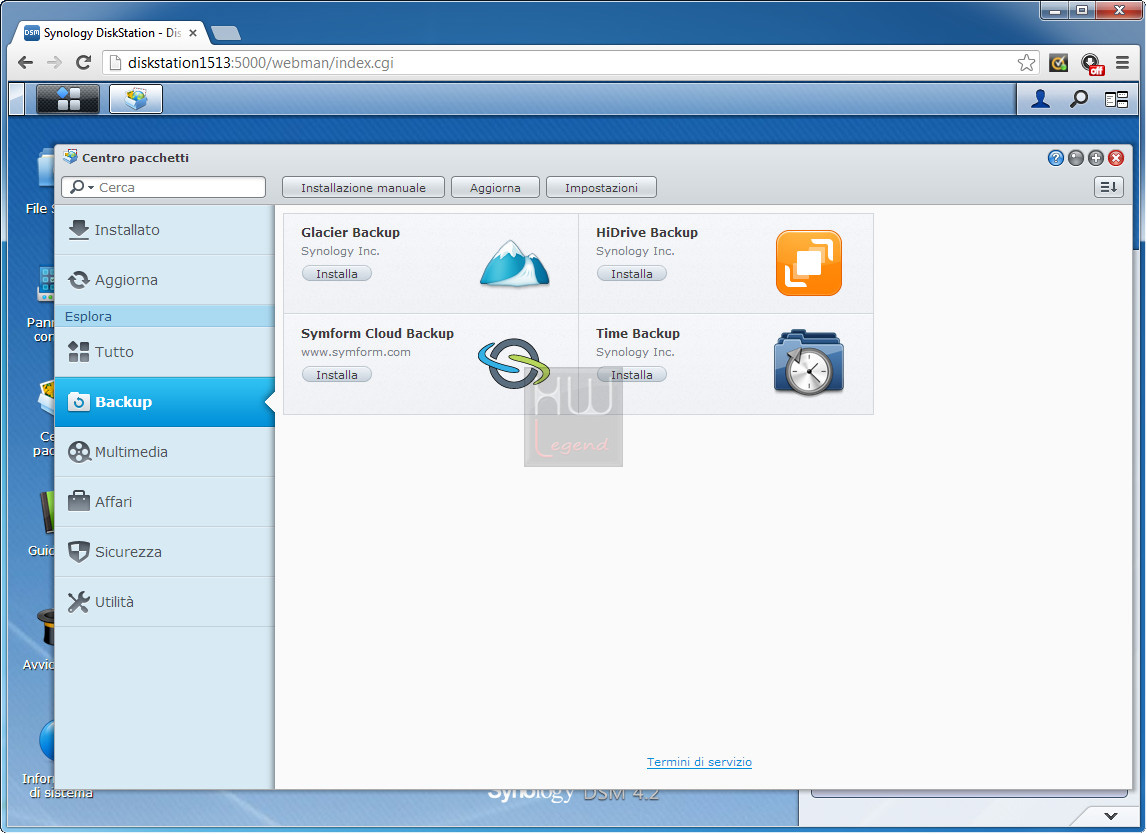Click the HiDrive Backup title
1147x834 pixels.
click(x=647, y=233)
